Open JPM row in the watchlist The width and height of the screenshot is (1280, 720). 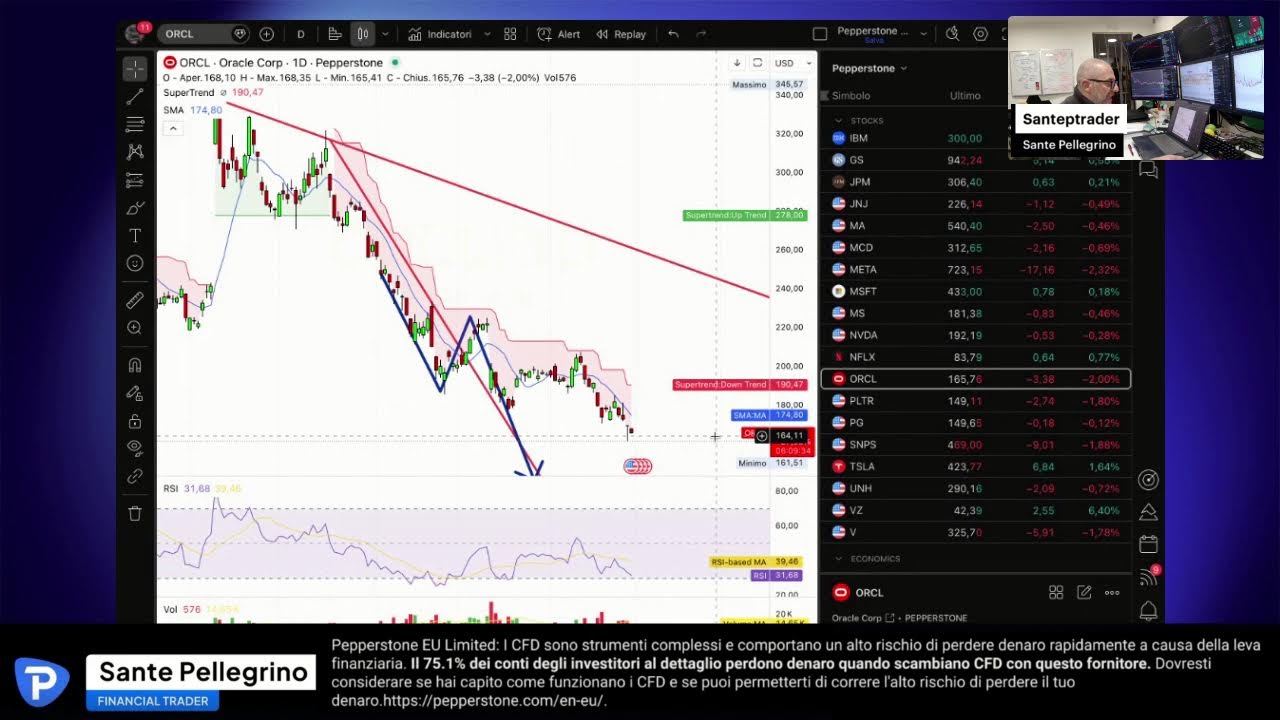(x=975, y=182)
